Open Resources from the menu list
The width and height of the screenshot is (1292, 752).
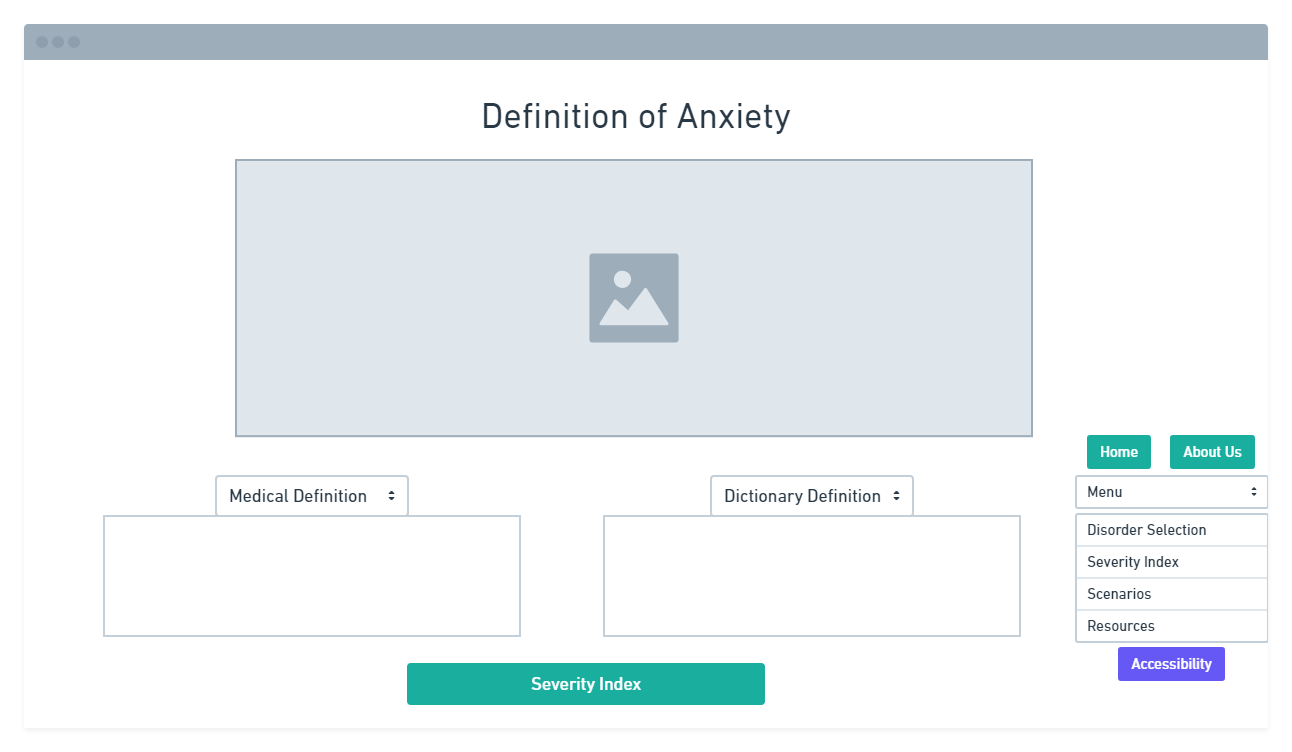point(1172,626)
